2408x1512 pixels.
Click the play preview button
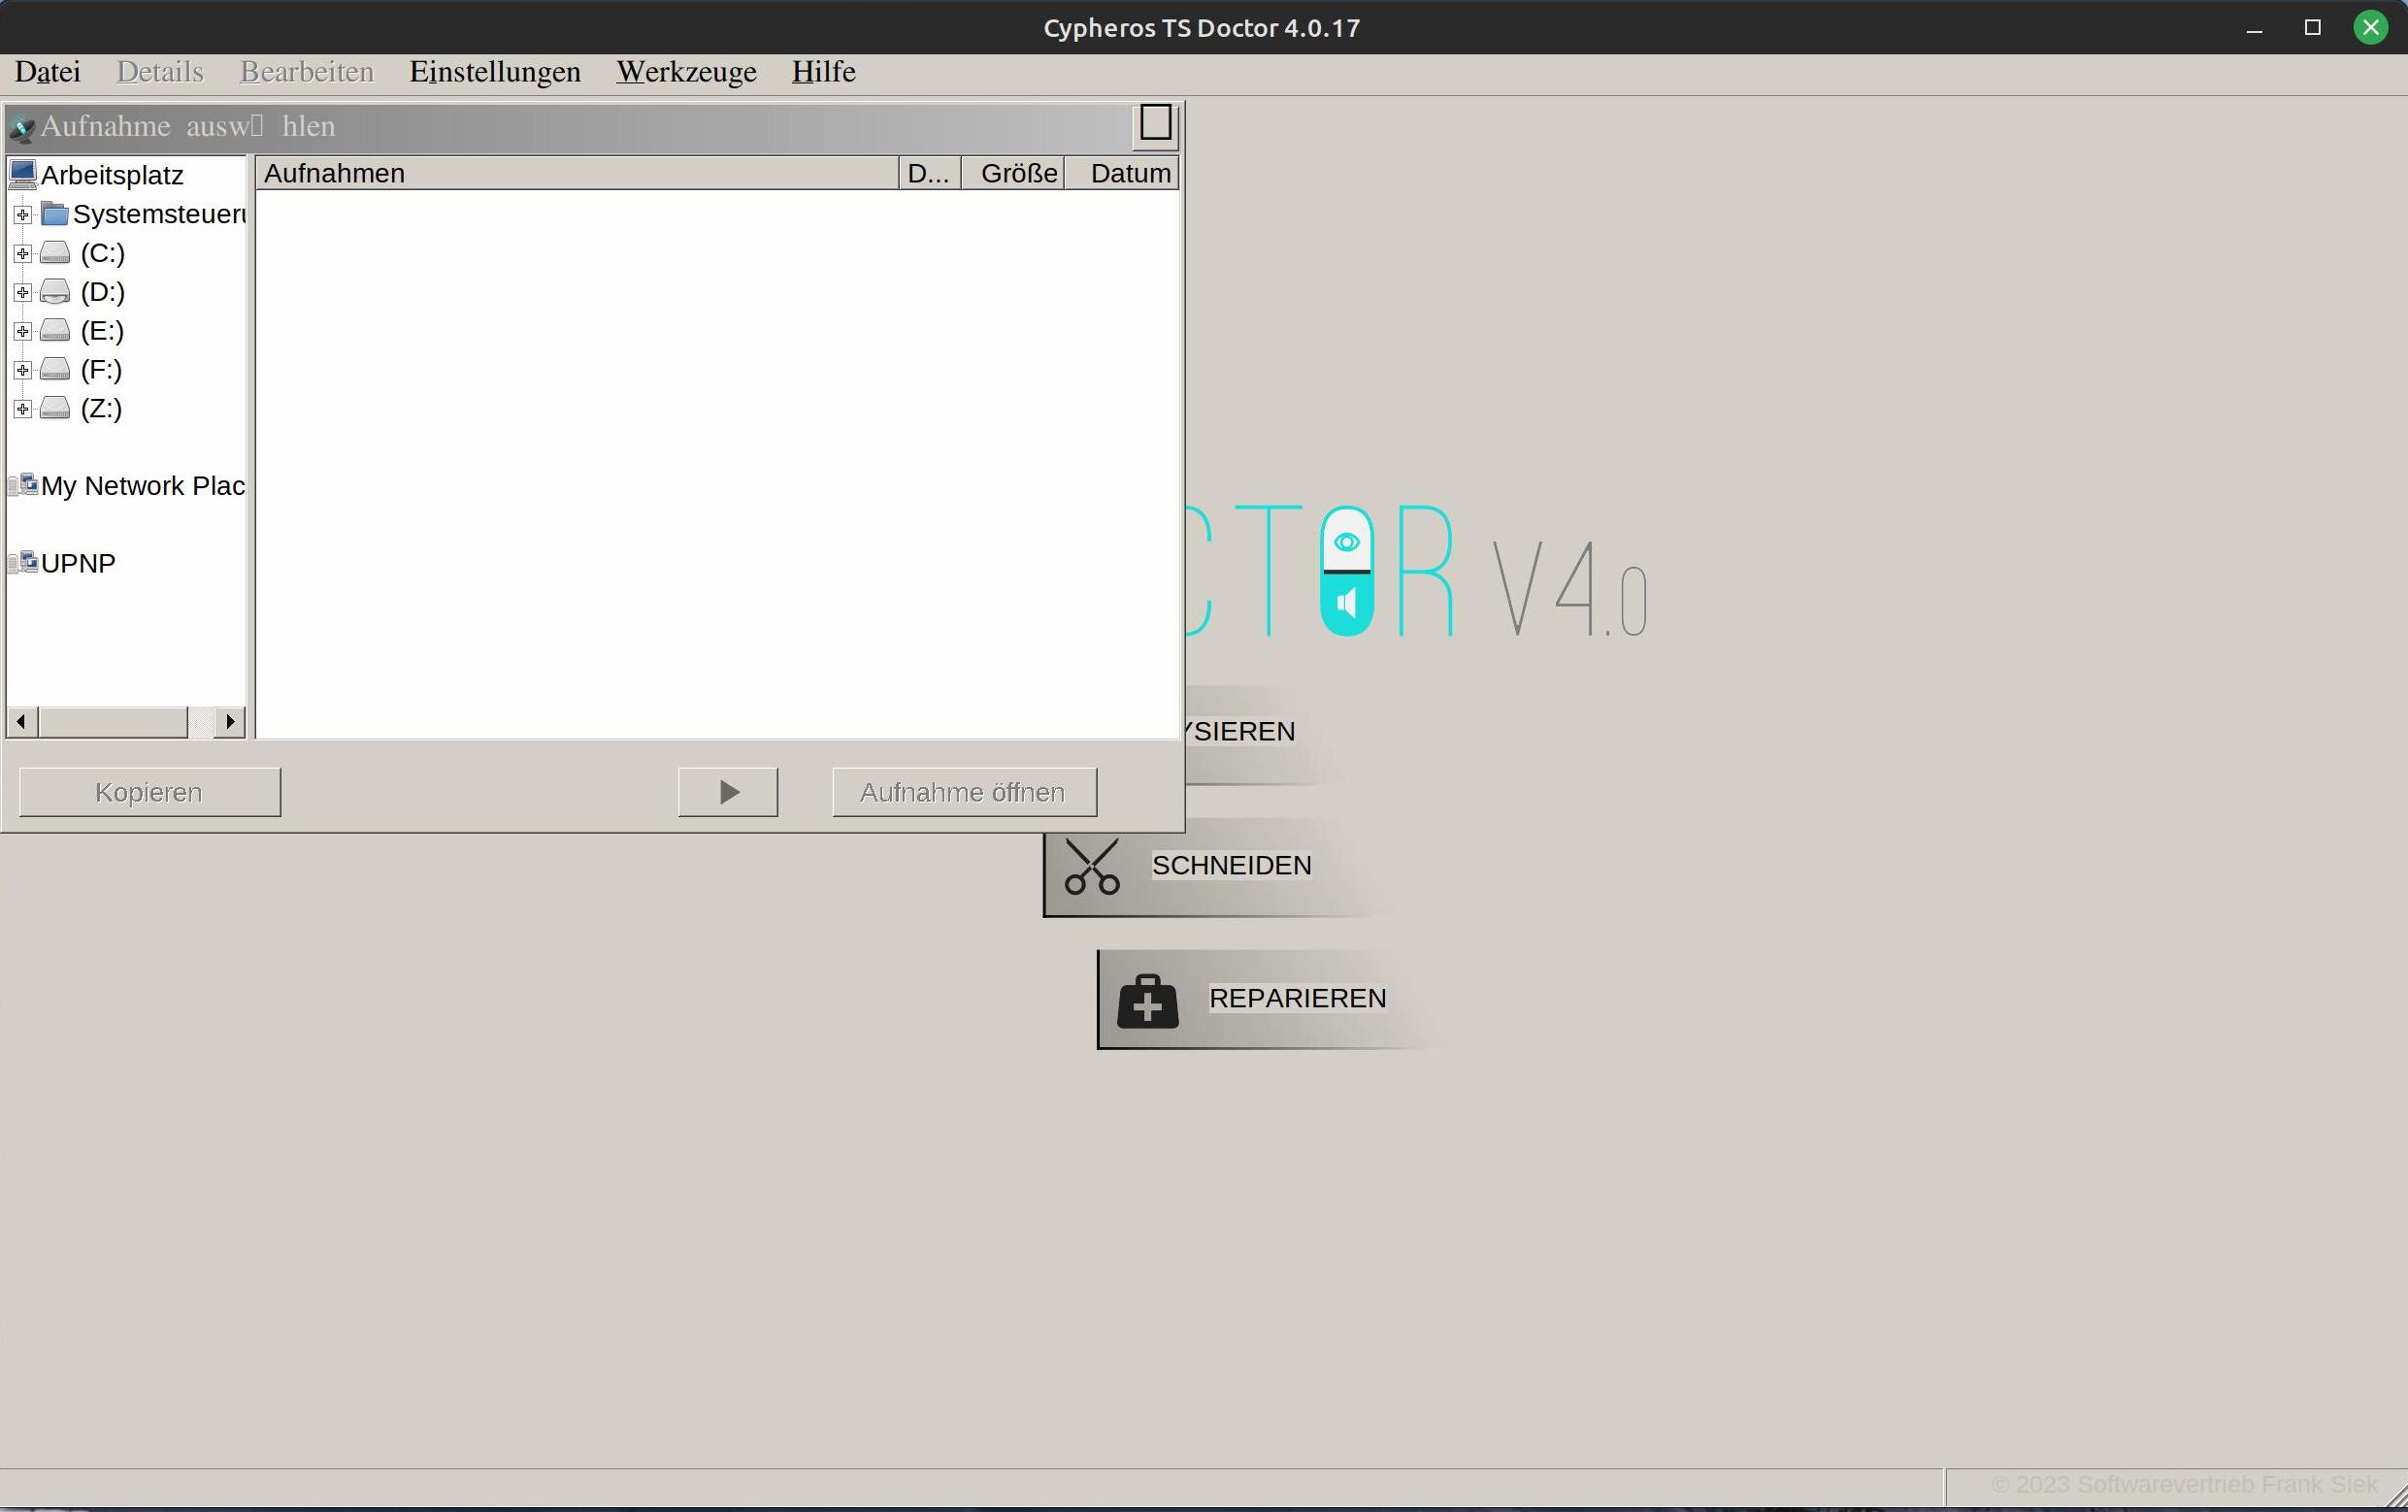coord(728,792)
